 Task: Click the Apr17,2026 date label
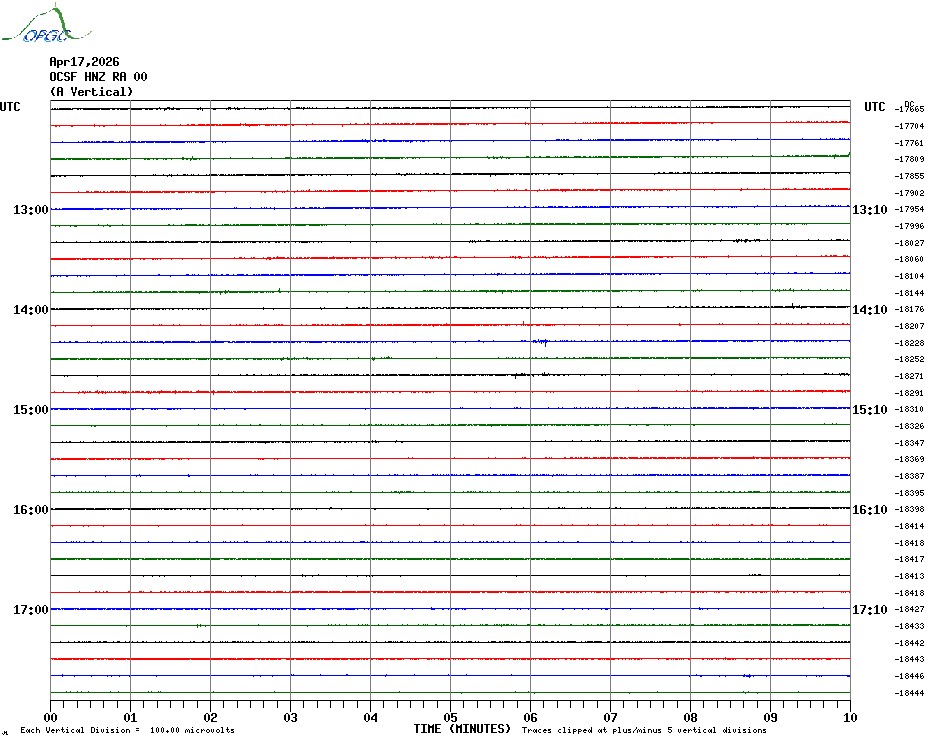click(84, 62)
